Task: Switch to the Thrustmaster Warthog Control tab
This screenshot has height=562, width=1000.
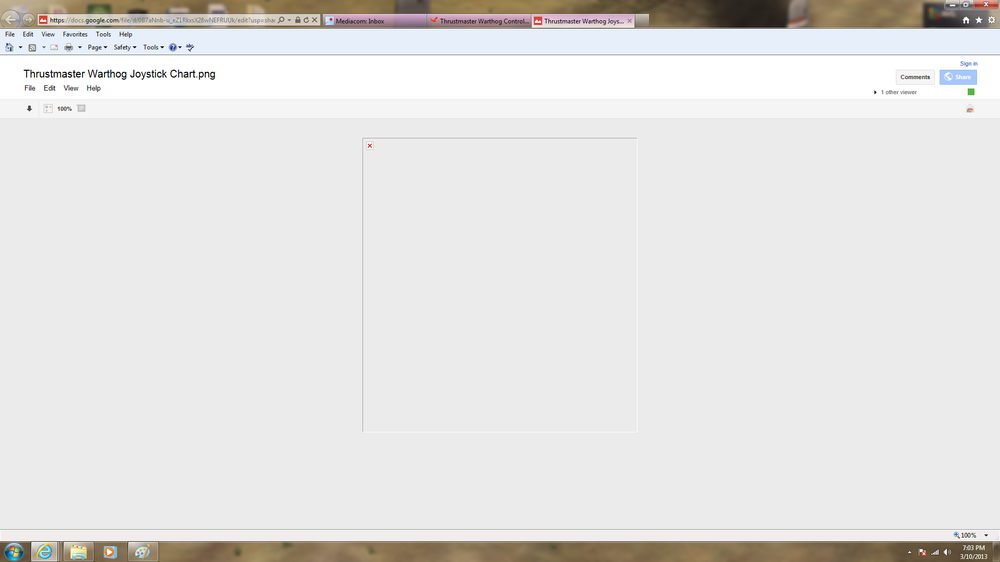Action: (x=479, y=21)
